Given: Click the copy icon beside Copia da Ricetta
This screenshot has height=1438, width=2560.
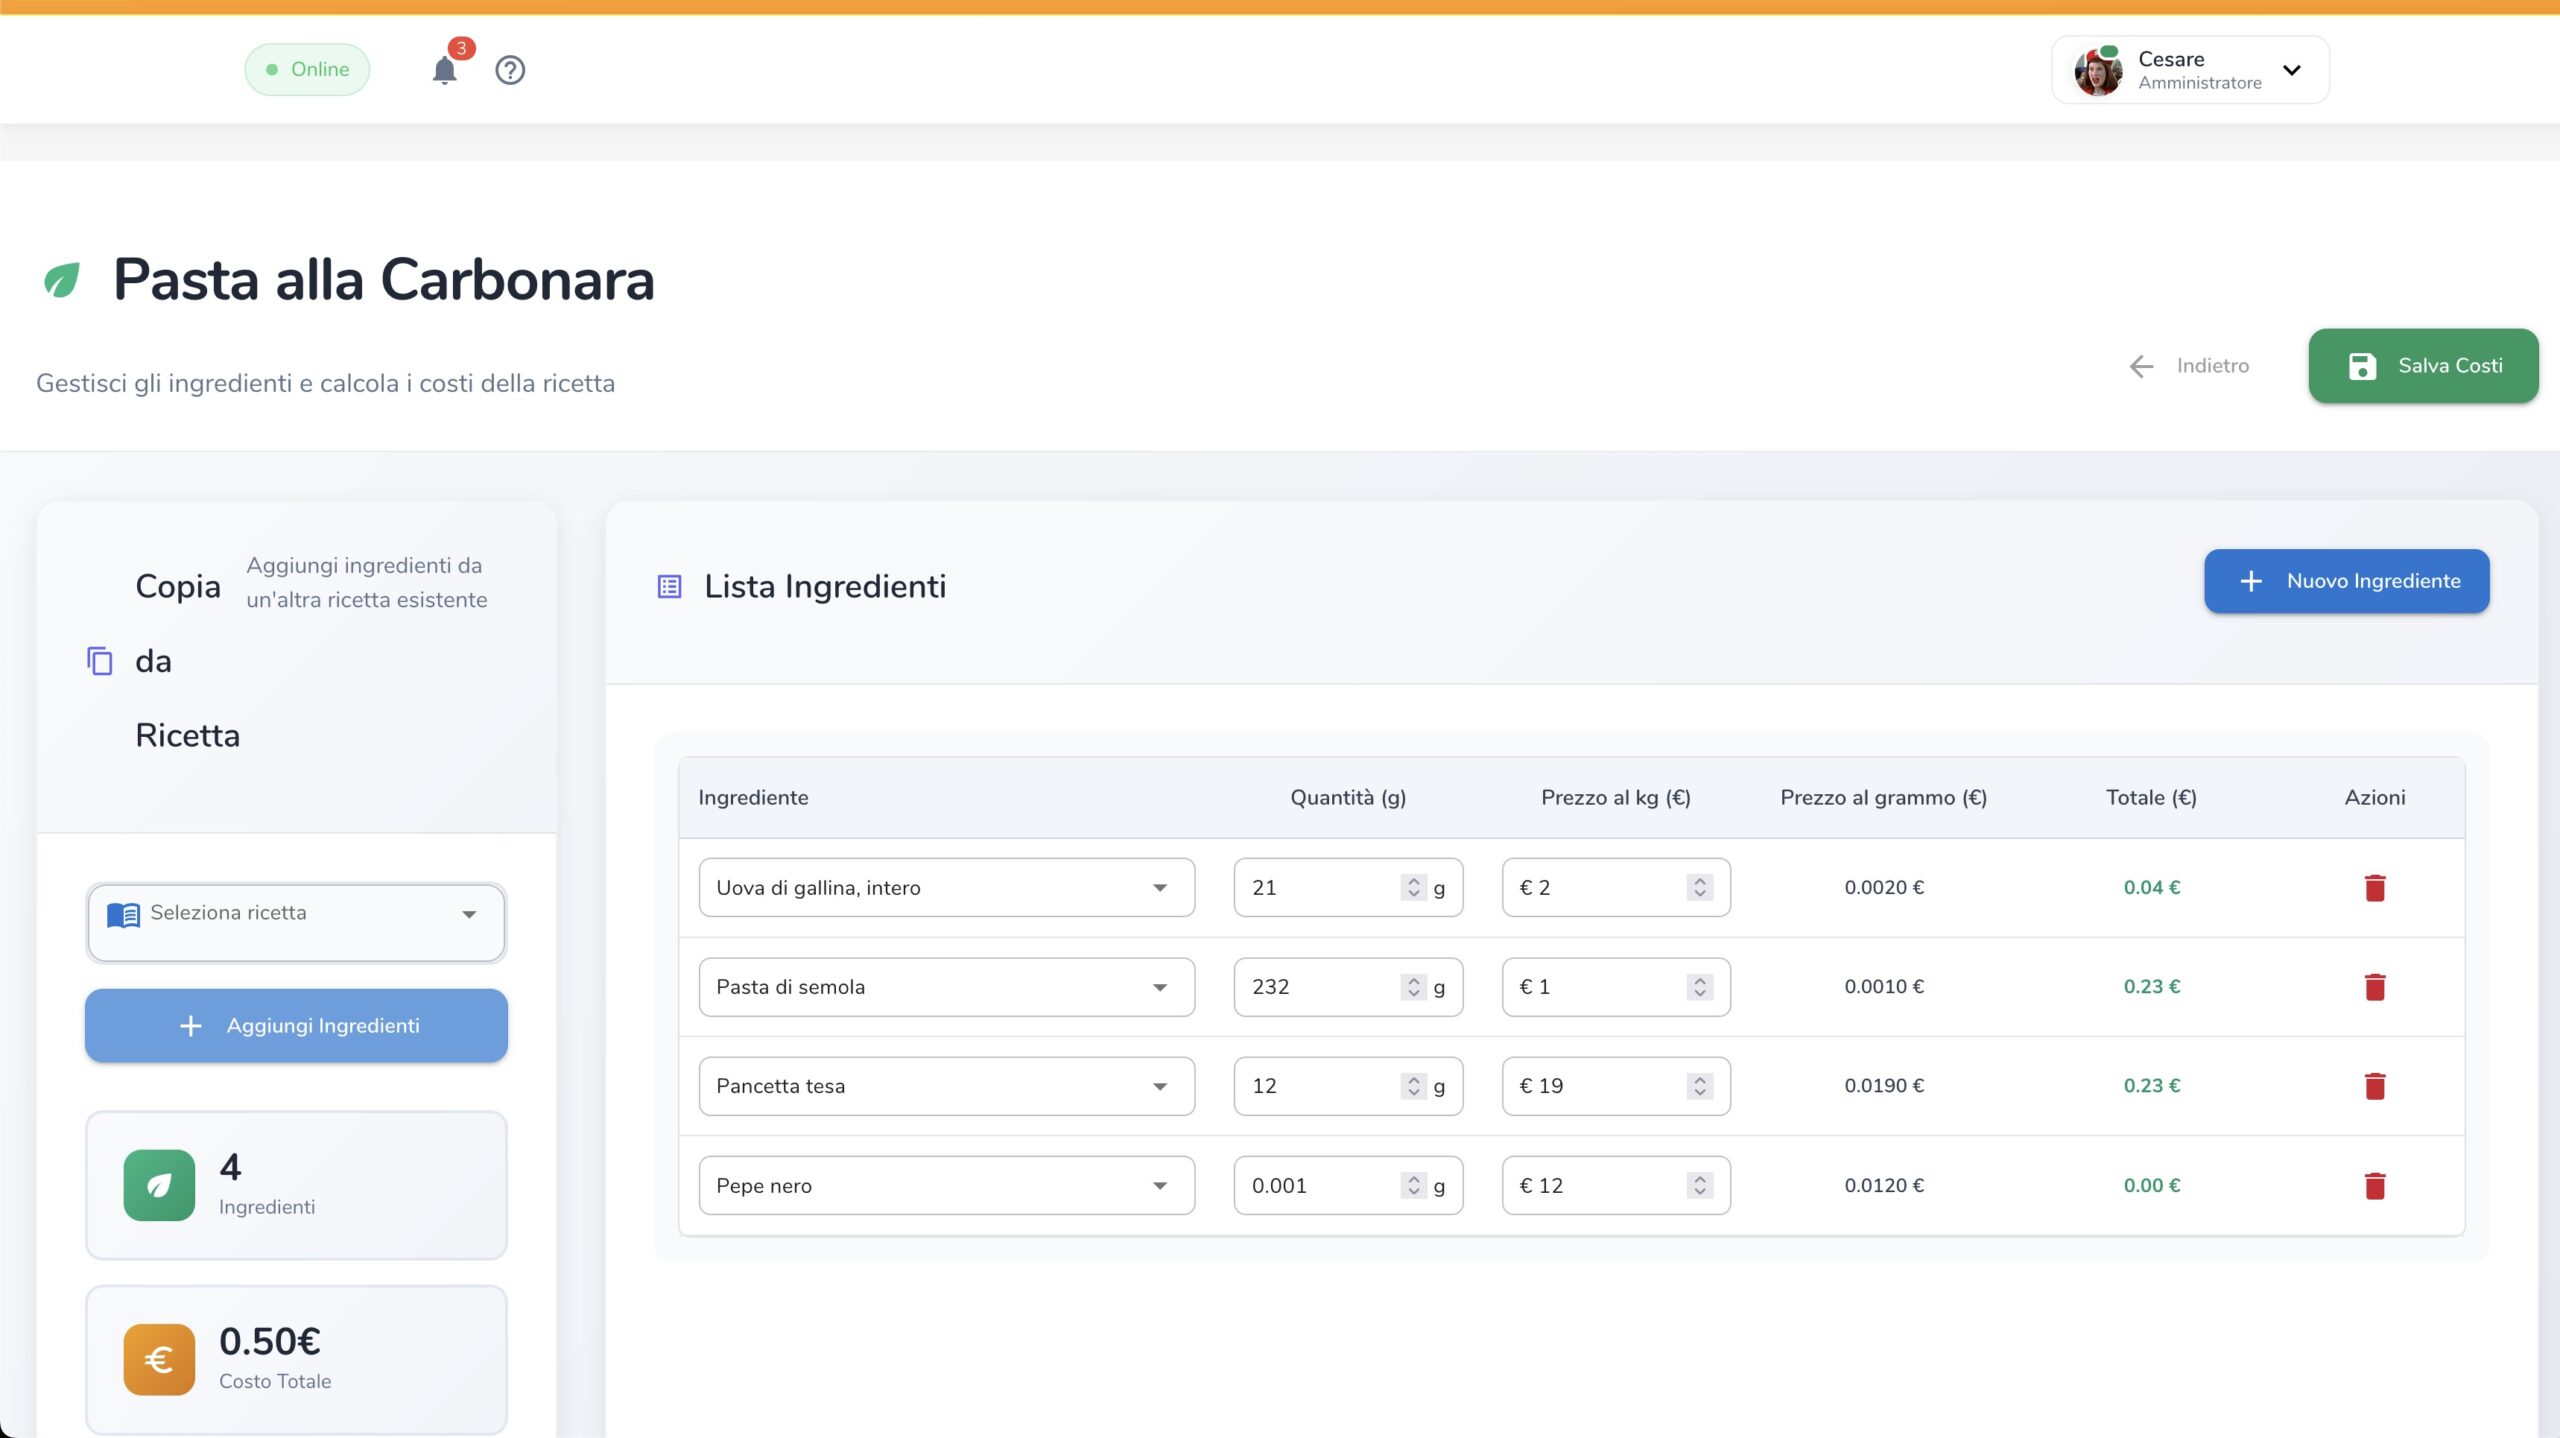Looking at the screenshot, I should click(100, 661).
